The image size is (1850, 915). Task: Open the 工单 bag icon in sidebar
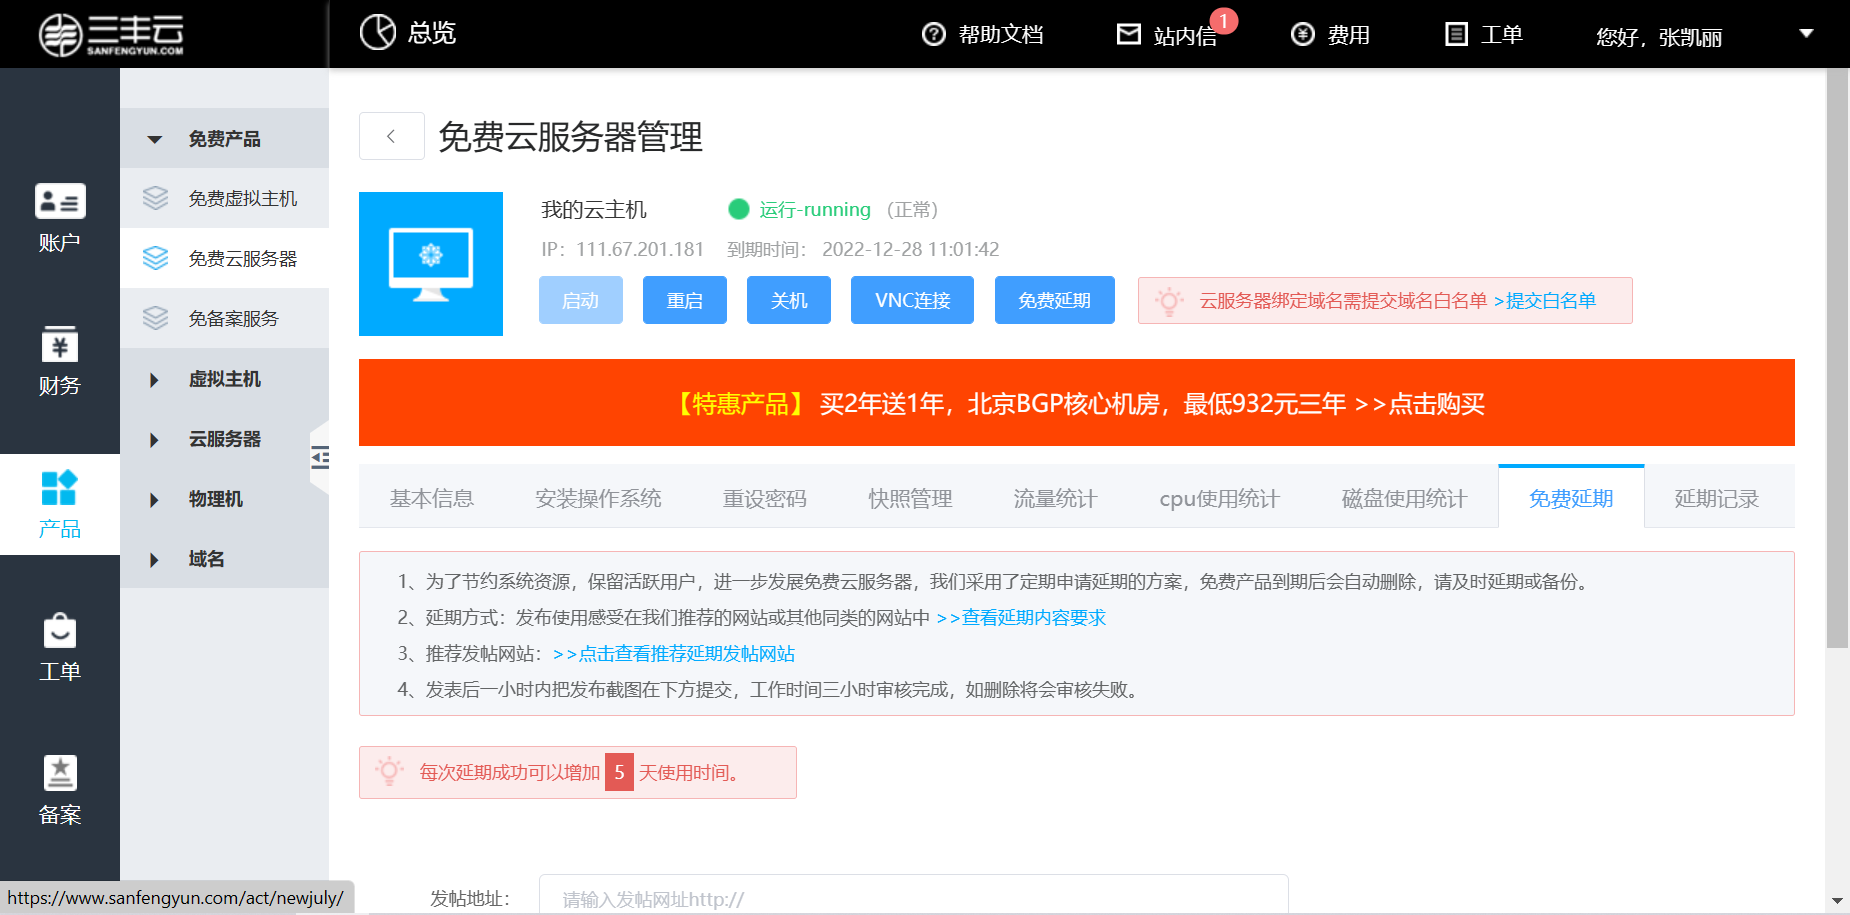click(x=60, y=630)
